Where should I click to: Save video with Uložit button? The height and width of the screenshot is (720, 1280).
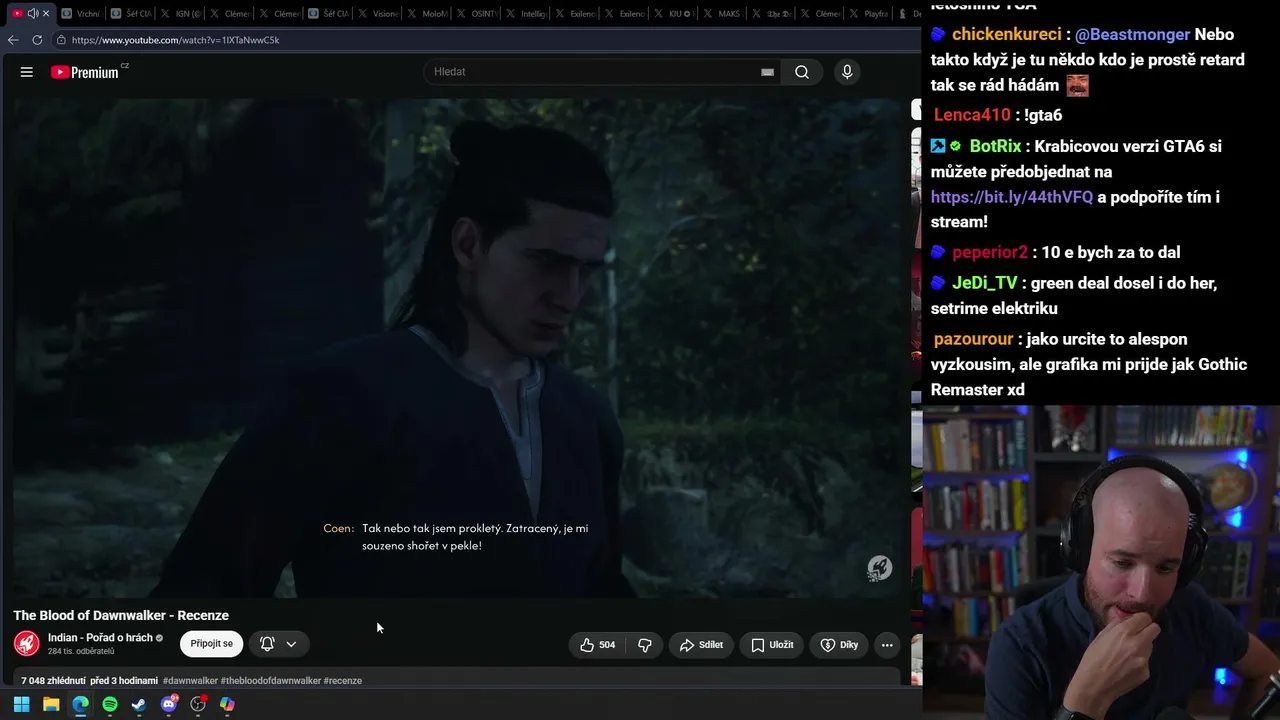pyautogui.click(x=772, y=645)
